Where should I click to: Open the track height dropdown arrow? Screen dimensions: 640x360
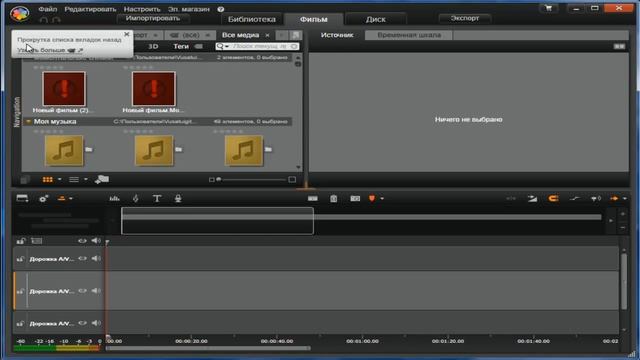pos(71,199)
